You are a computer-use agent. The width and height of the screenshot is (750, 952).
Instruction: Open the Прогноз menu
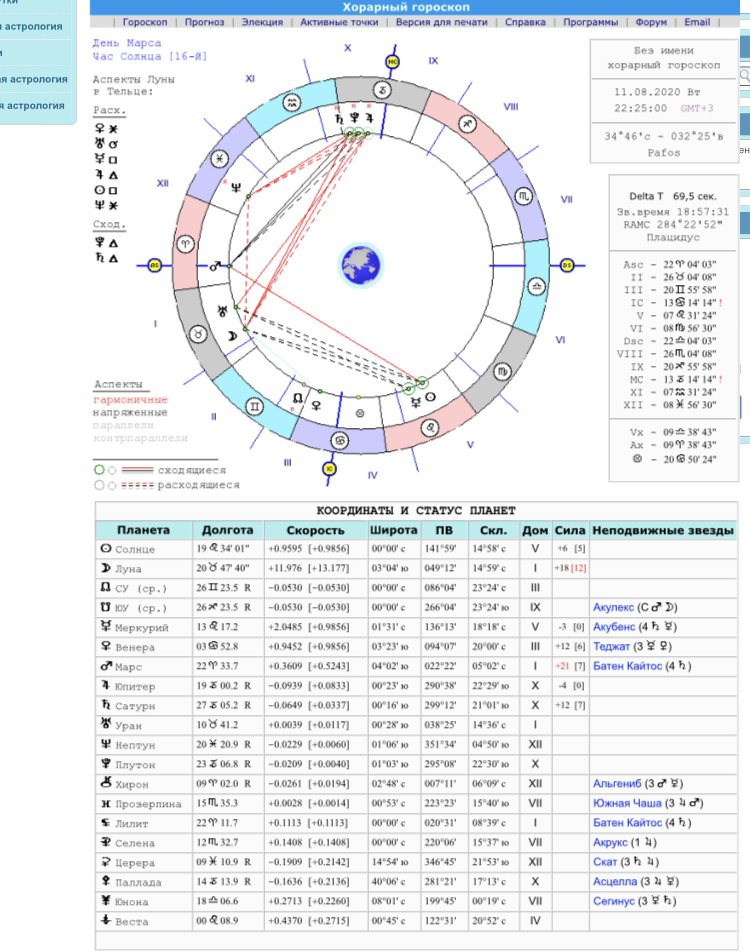pos(204,22)
